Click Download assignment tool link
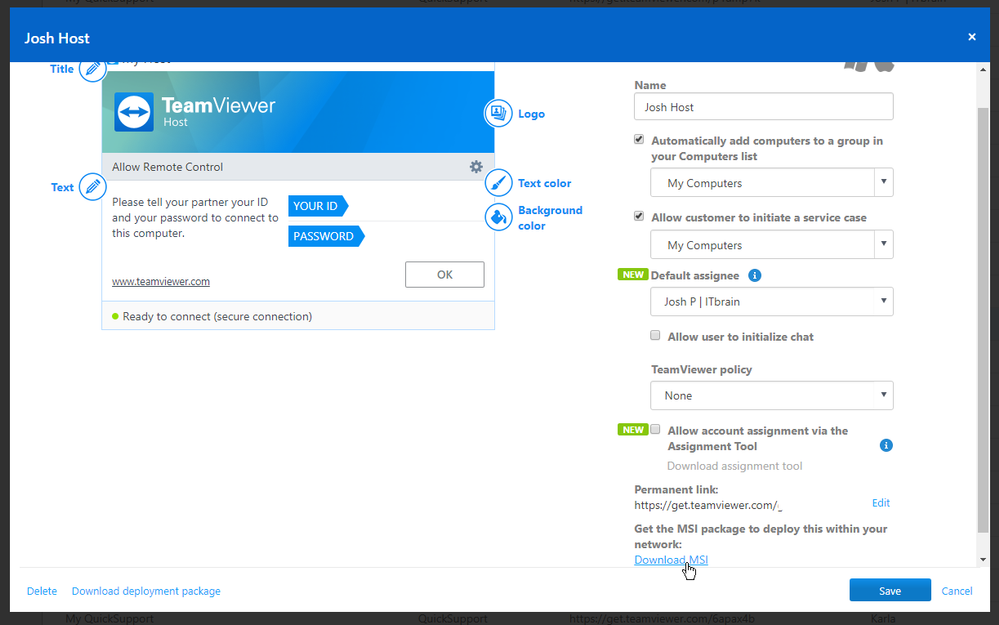This screenshot has height=625, width=999. pyautogui.click(x=735, y=466)
